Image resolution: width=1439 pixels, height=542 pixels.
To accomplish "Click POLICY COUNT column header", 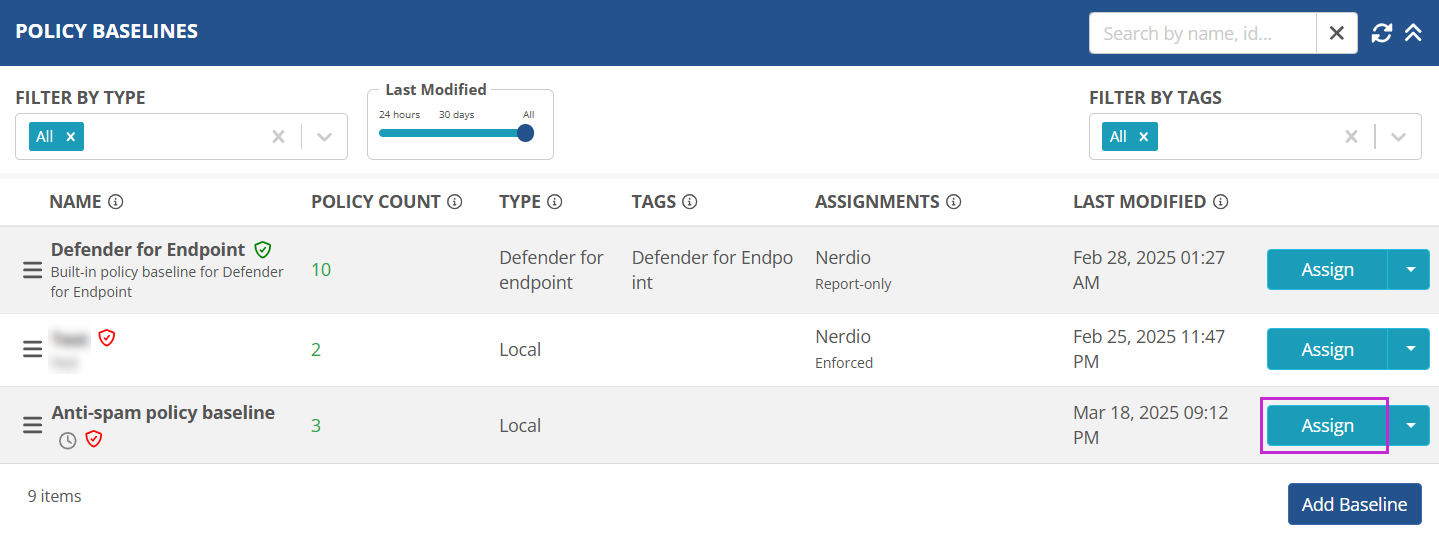I will (x=376, y=202).
